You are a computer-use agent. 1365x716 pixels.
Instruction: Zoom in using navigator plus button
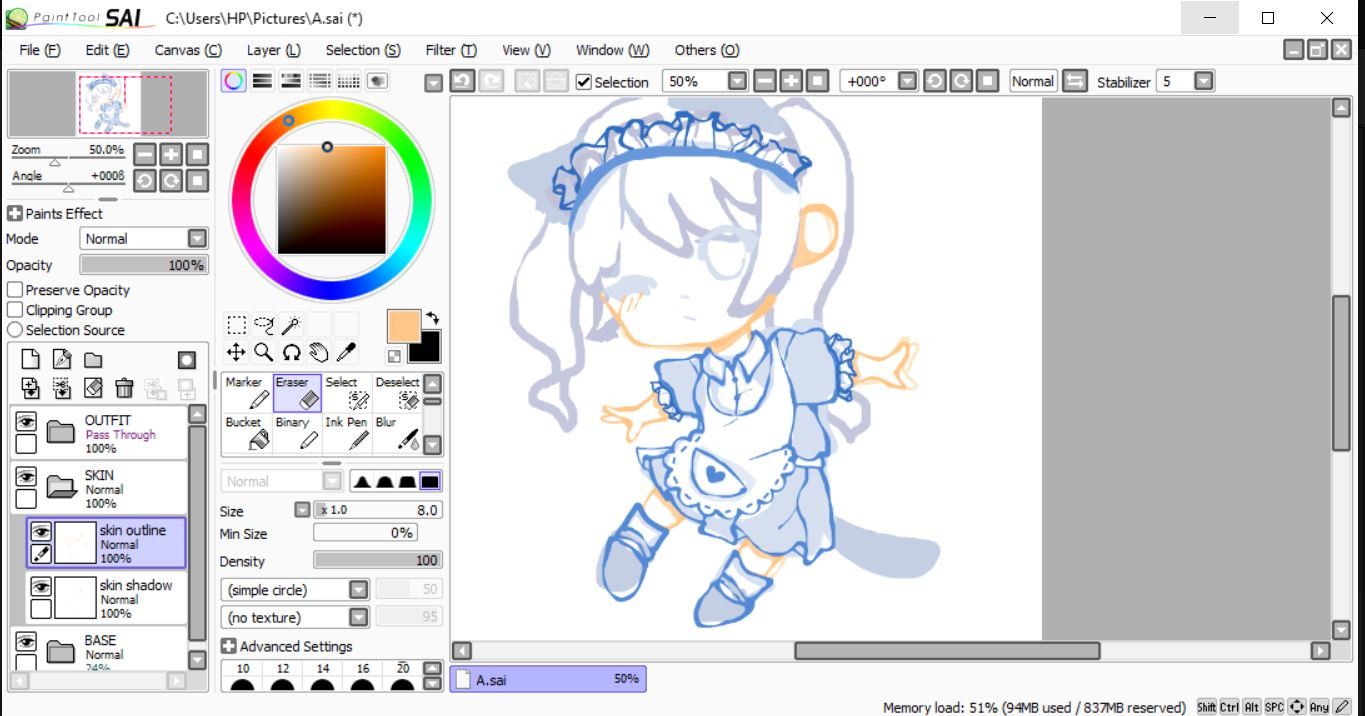171,154
